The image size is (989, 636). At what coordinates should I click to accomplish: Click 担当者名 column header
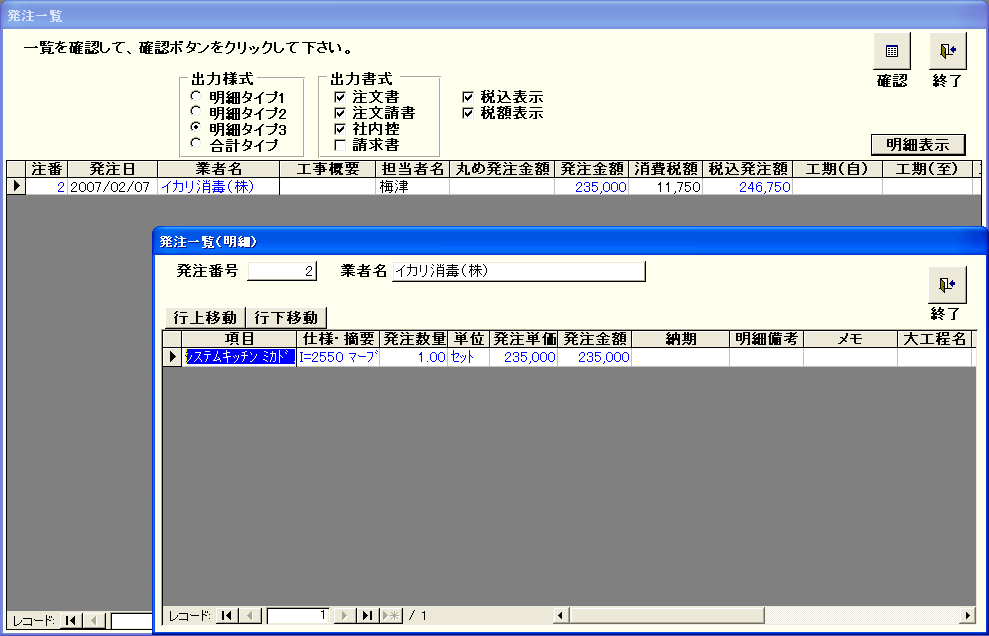(413, 169)
